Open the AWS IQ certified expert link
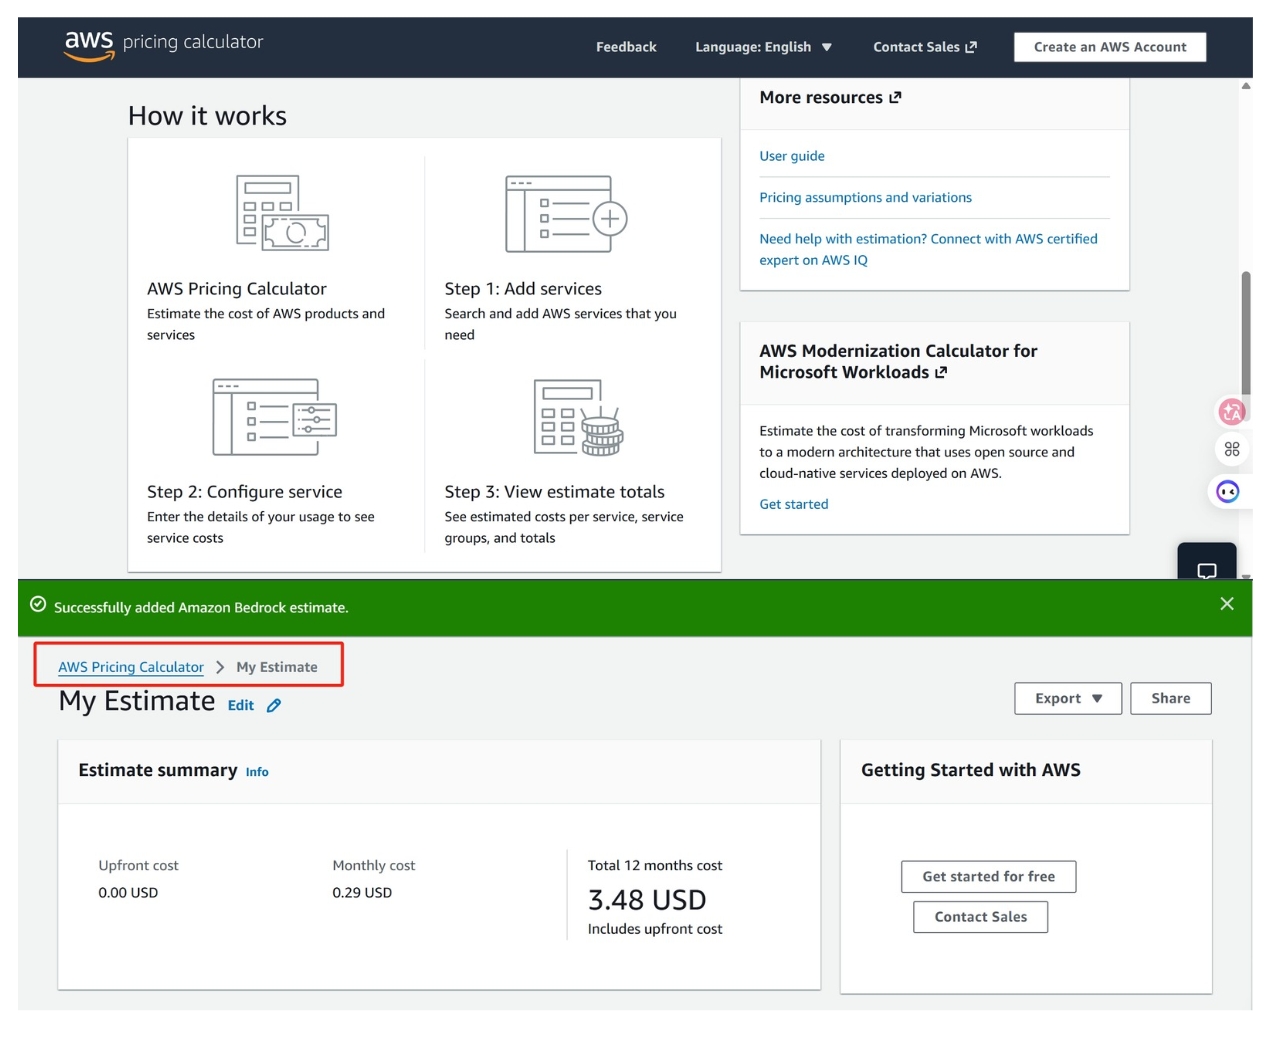1271x1039 pixels. click(928, 249)
